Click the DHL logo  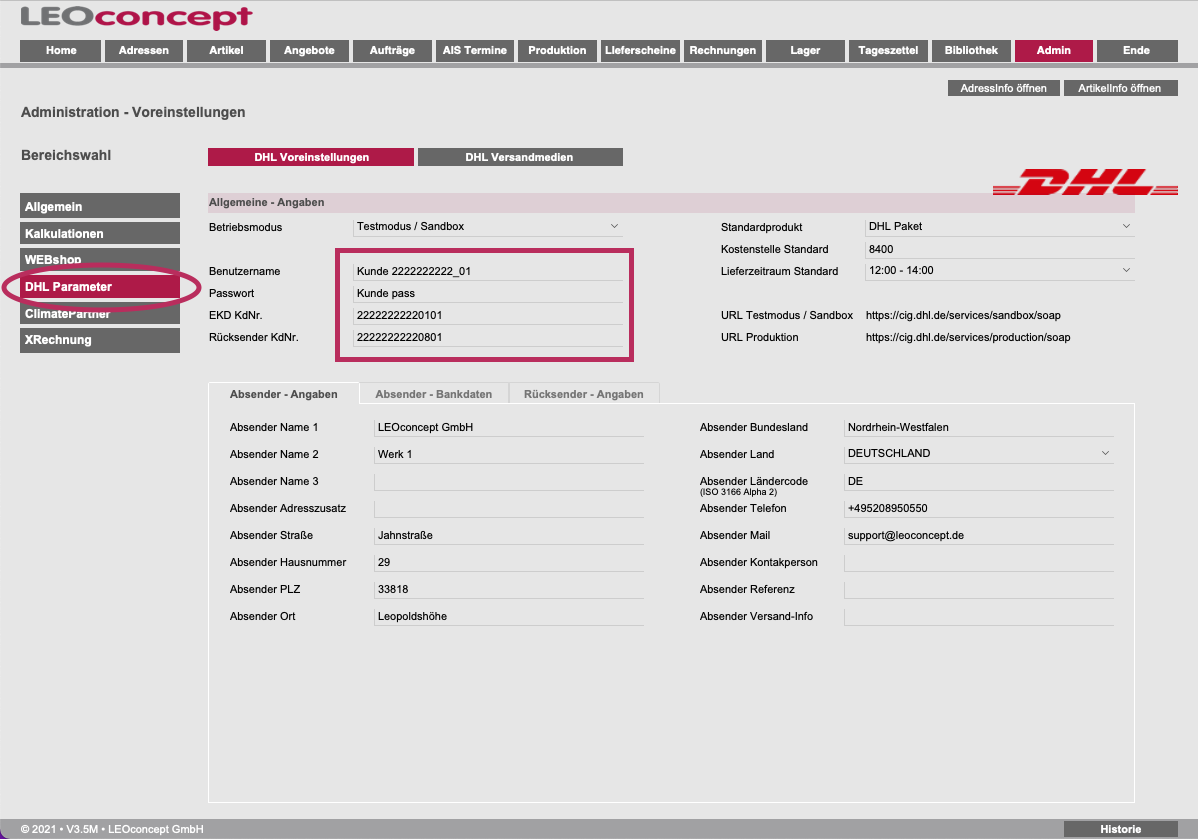[1085, 182]
